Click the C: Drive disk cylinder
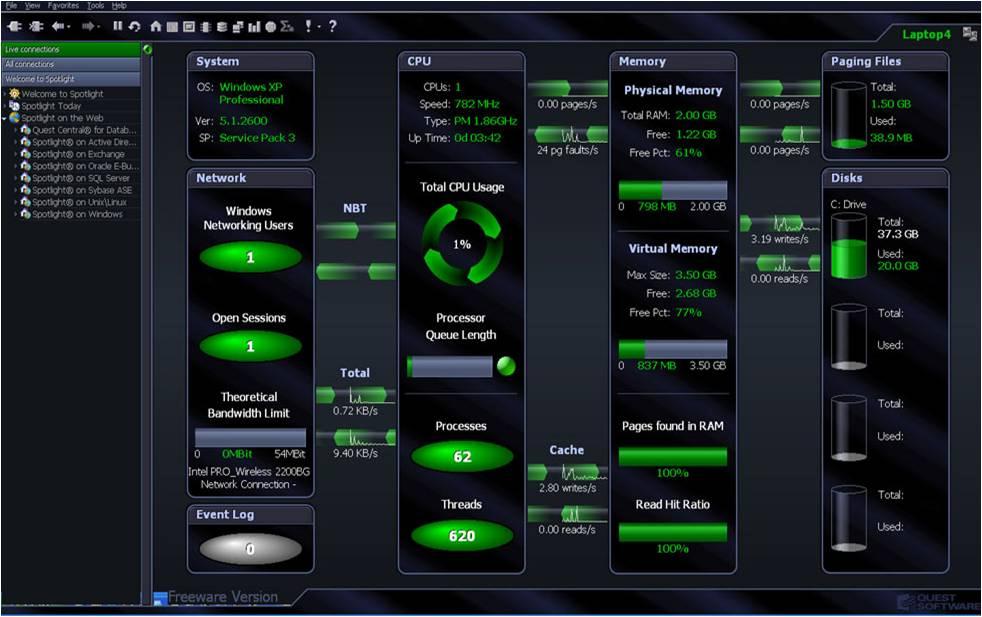Screen dimensions: 982x617 [849, 246]
